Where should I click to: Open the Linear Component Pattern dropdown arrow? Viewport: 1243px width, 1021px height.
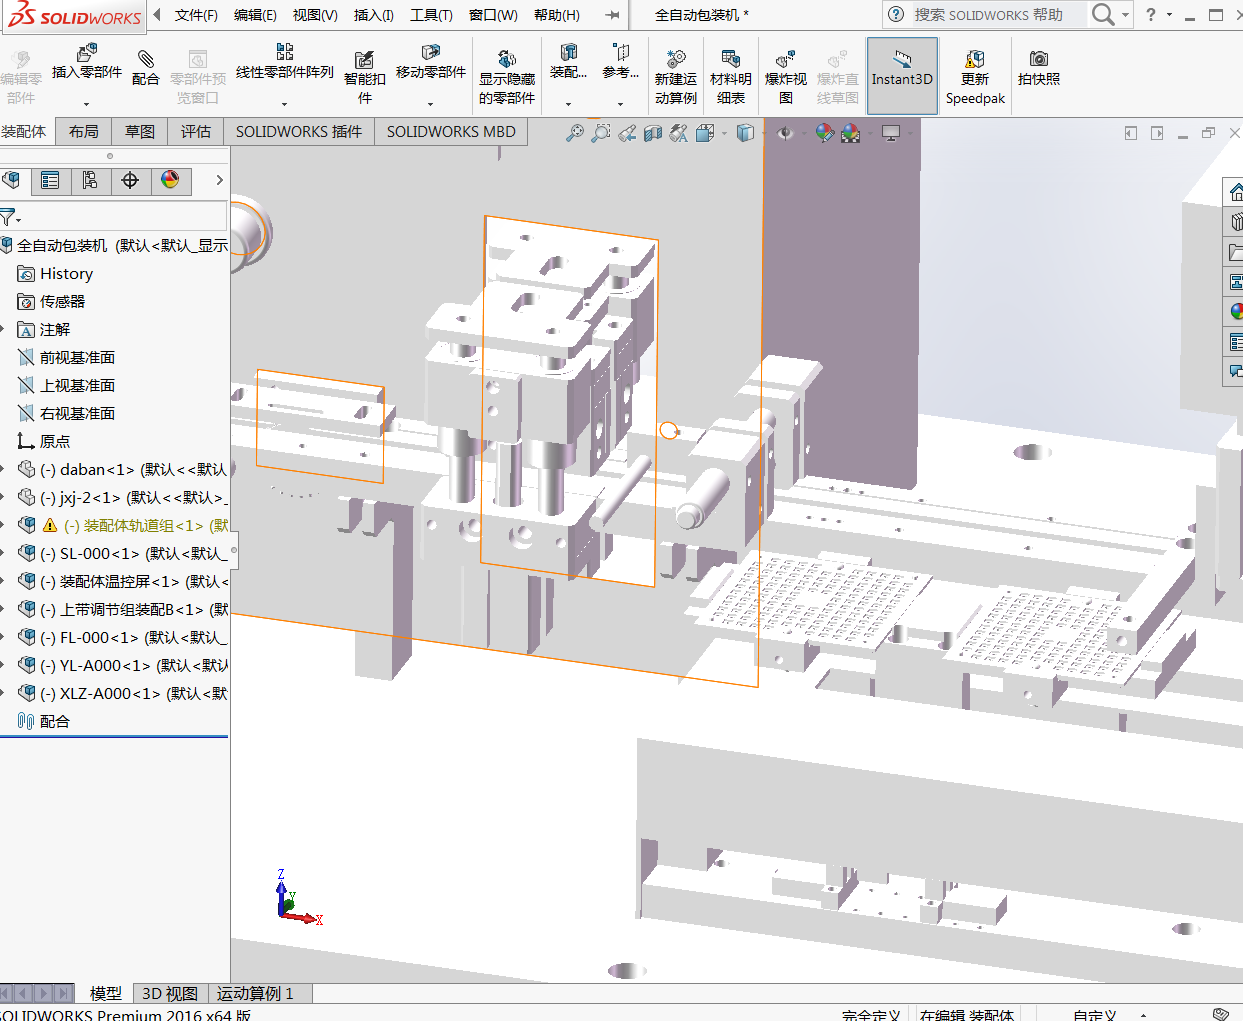(284, 104)
